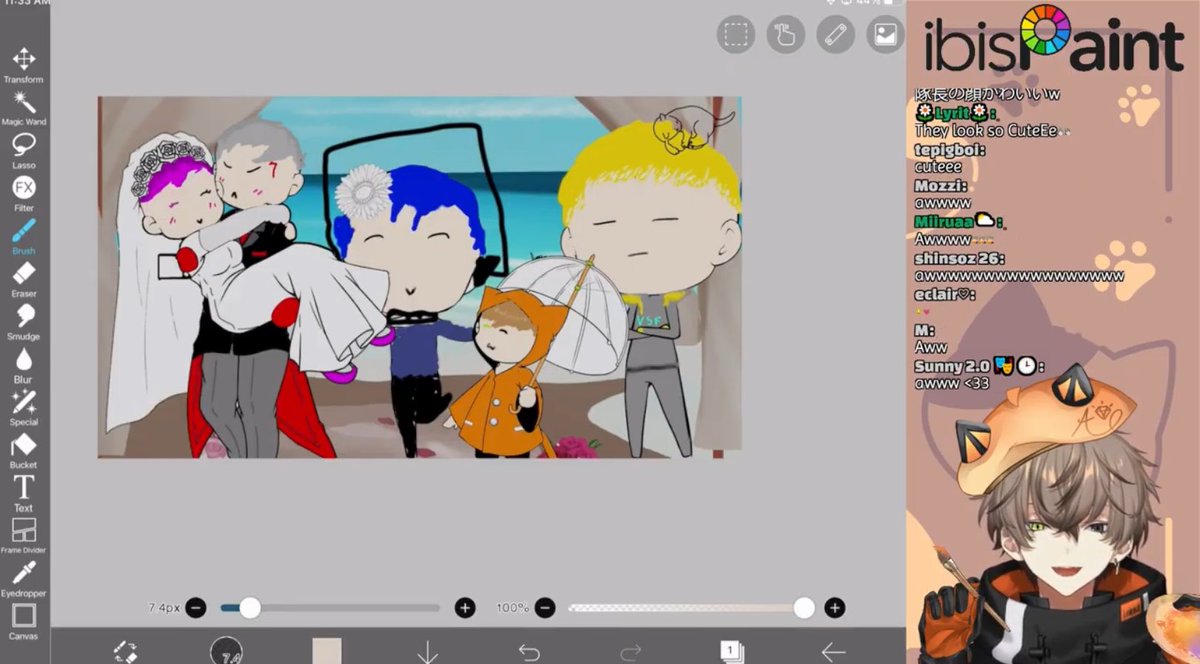The height and width of the screenshot is (664, 1200).
Task: Select the Transform tool
Action: coord(23,65)
